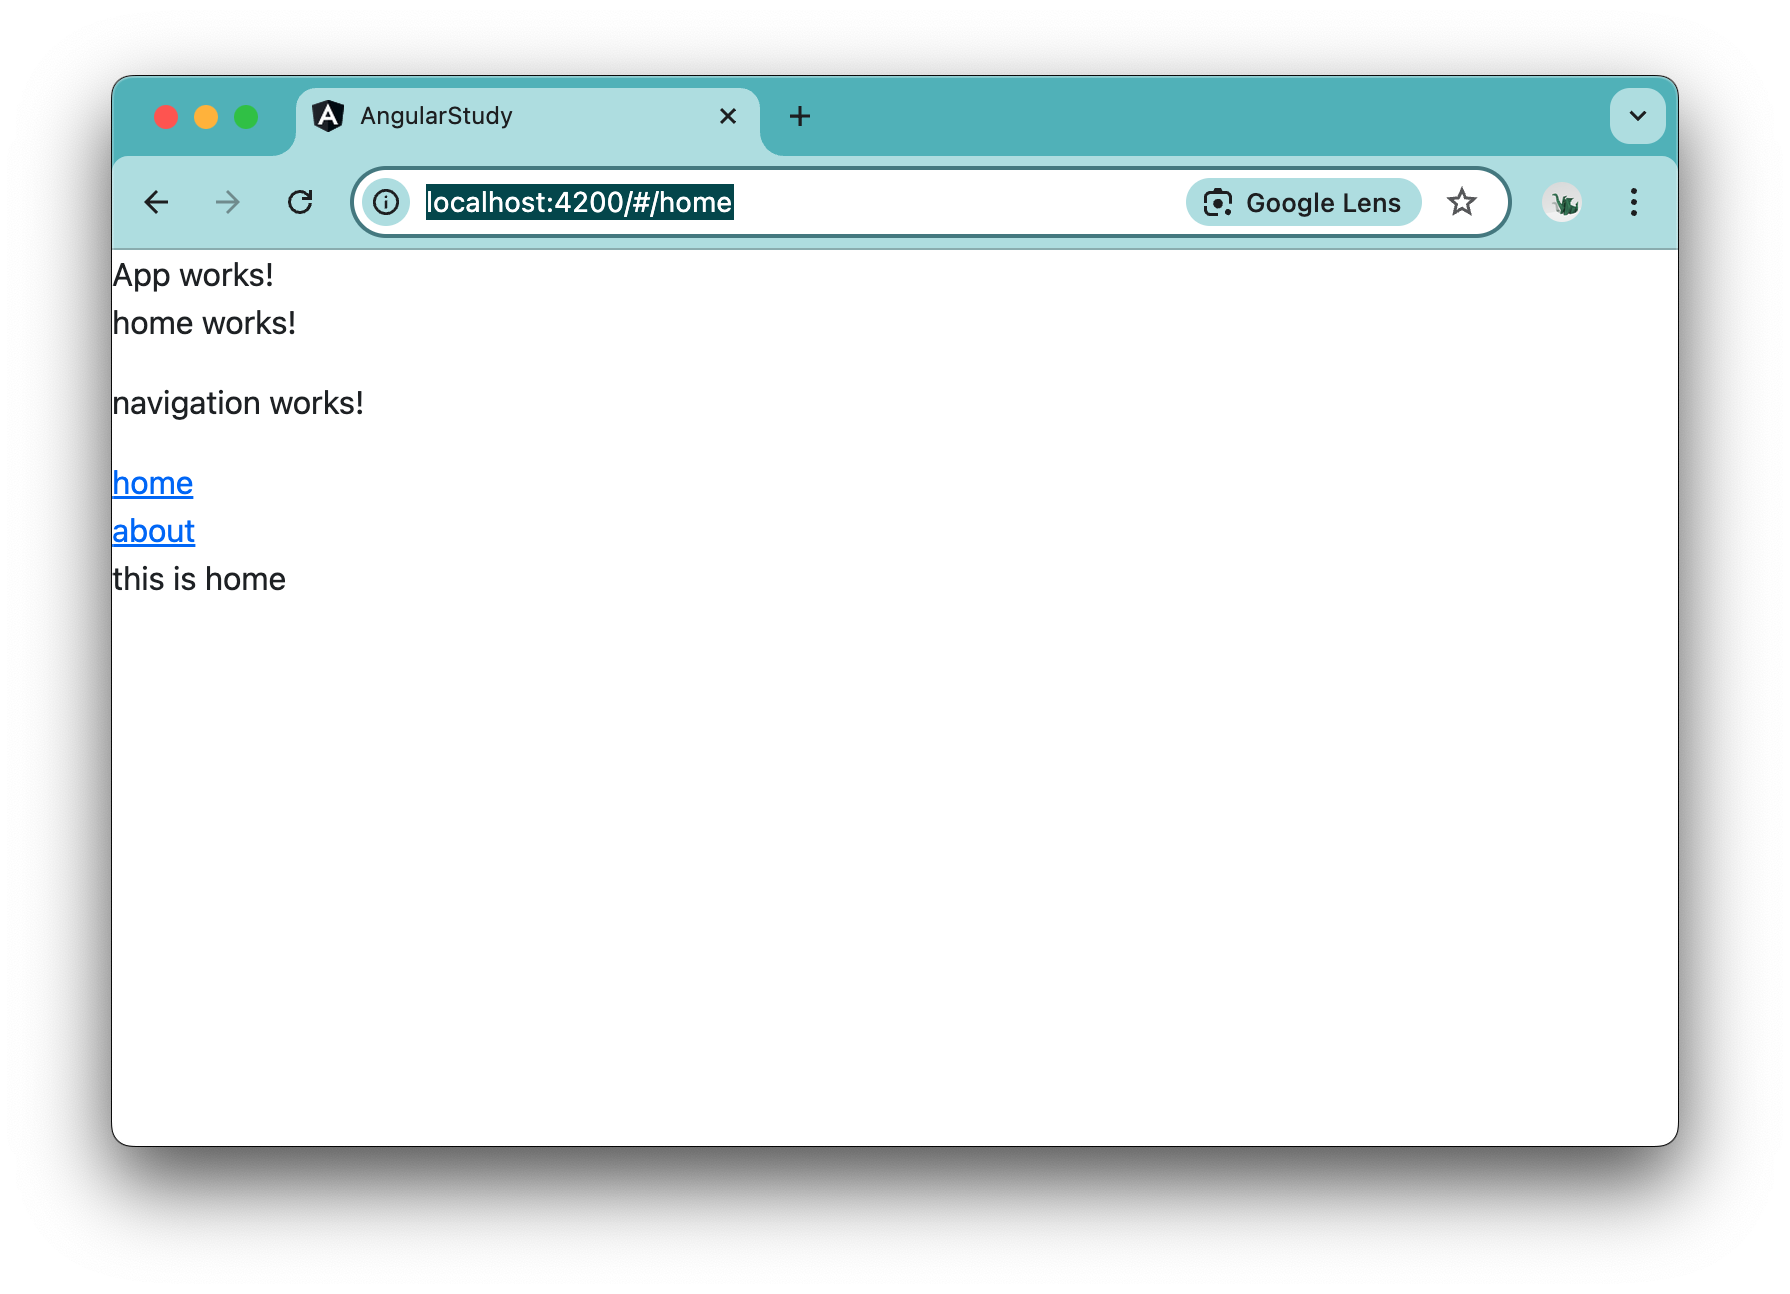
Task: Open the about link
Action: coord(153,531)
